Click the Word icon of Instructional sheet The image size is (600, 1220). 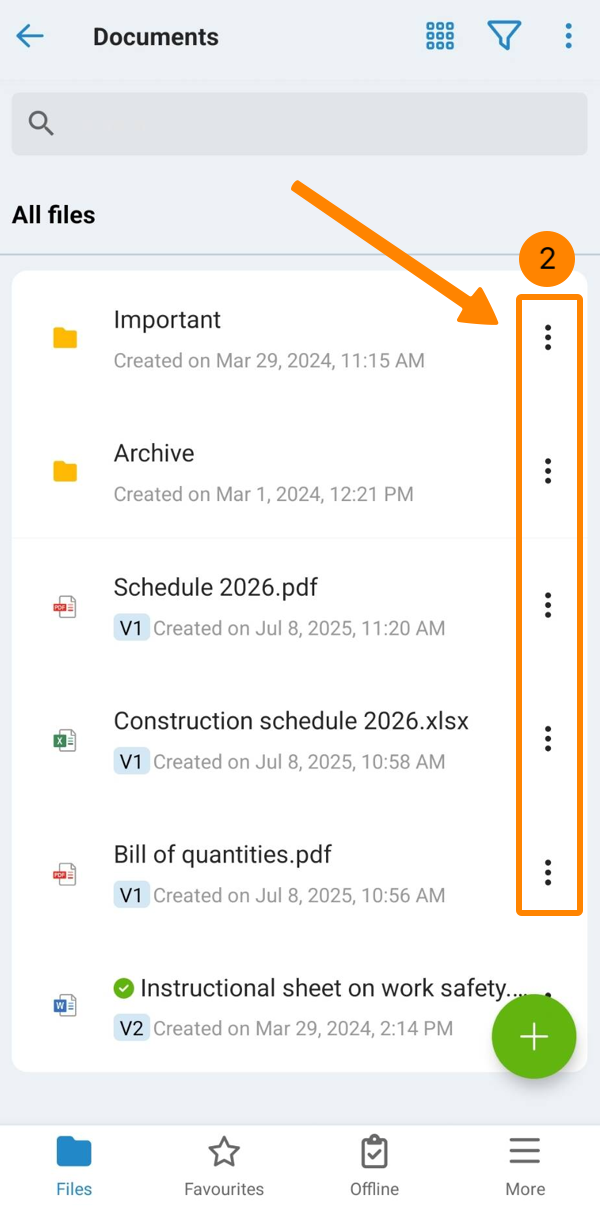(65, 1006)
